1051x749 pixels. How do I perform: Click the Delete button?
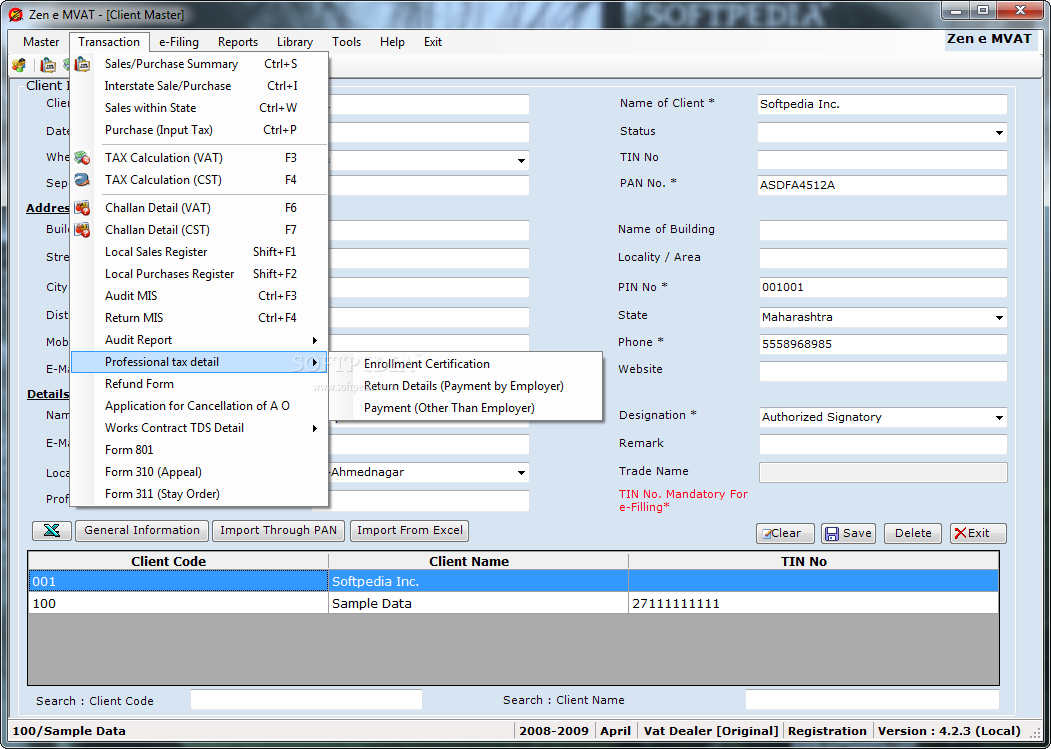(913, 534)
